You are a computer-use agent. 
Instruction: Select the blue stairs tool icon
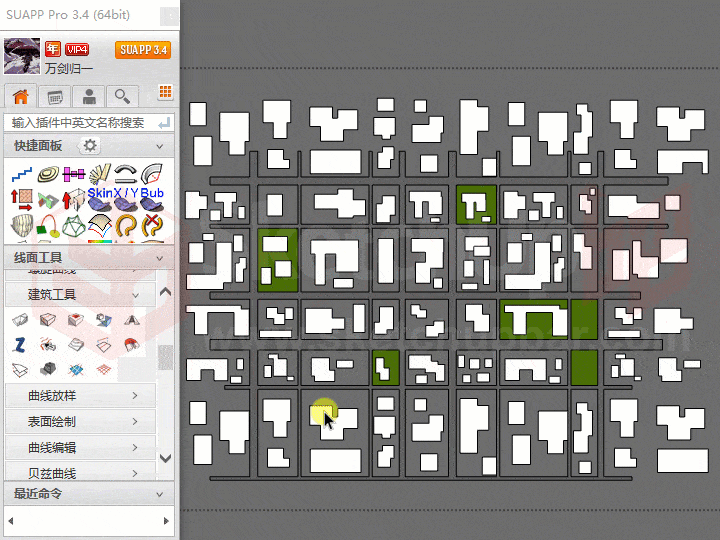(x=21, y=174)
